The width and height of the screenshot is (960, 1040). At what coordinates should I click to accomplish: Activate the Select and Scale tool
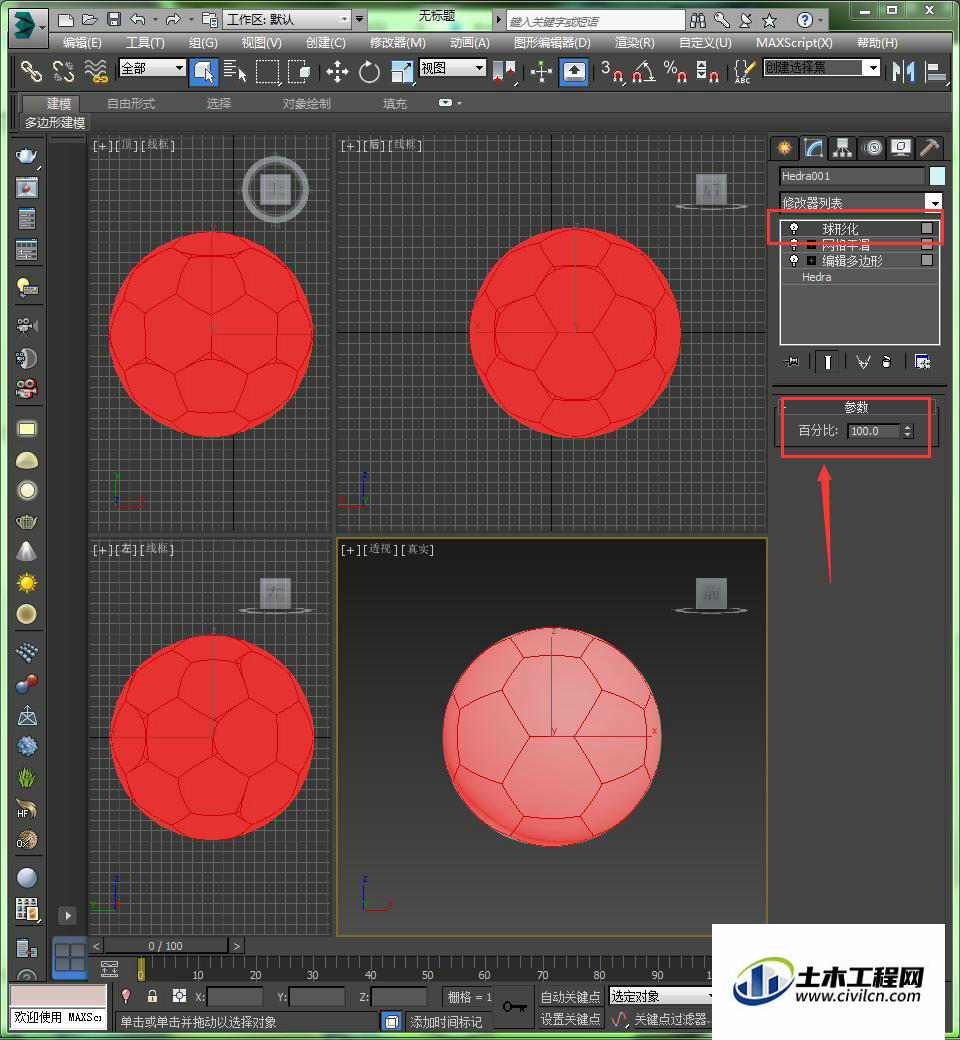point(401,71)
